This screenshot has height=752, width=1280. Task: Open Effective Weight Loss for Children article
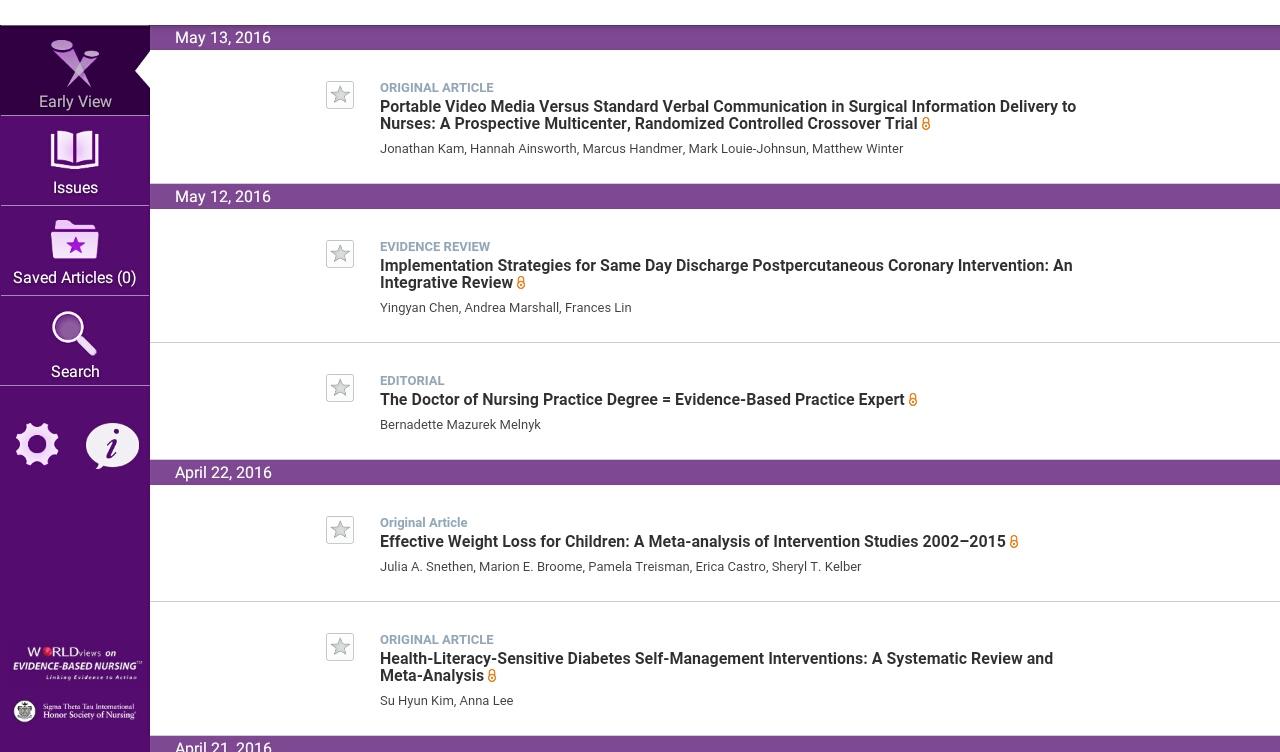(x=692, y=542)
